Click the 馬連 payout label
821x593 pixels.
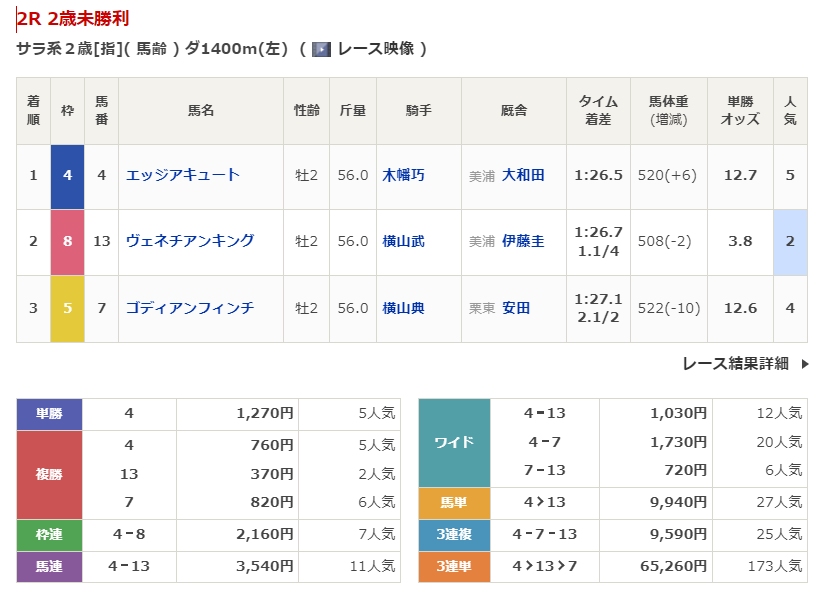(49, 567)
